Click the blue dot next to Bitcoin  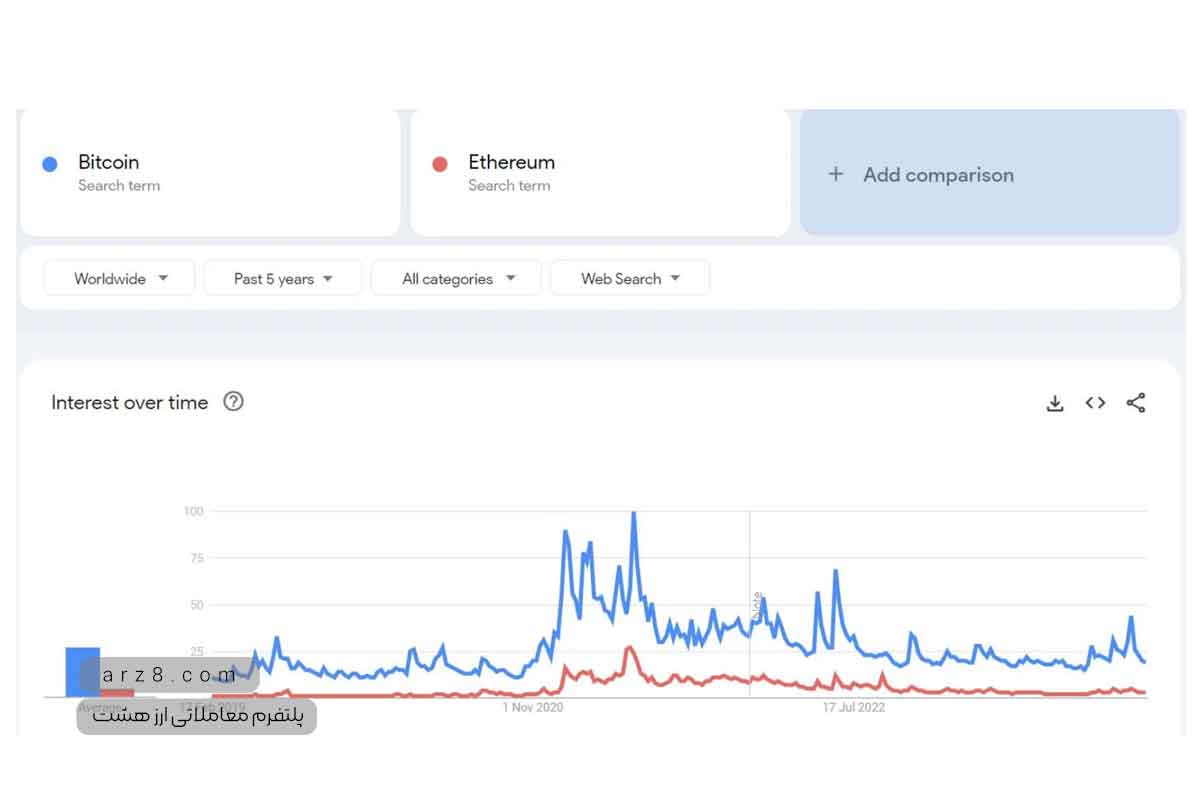coord(50,164)
